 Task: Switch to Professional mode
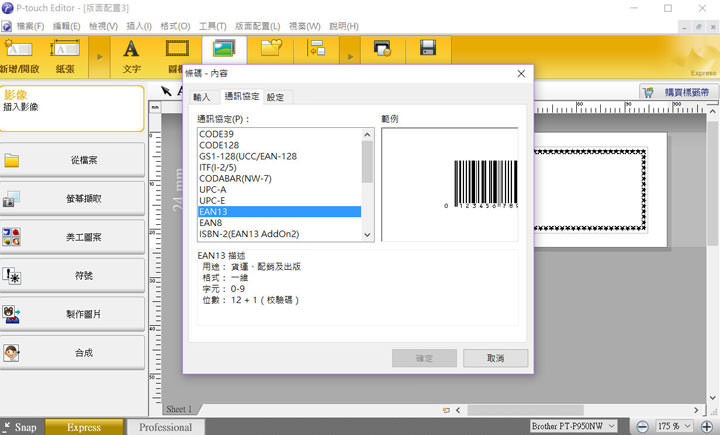[165, 427]
